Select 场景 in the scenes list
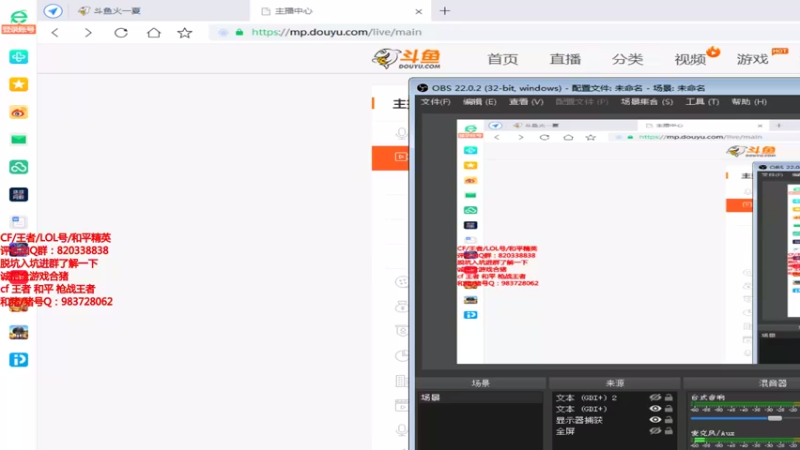 click(x=480, y=397)
